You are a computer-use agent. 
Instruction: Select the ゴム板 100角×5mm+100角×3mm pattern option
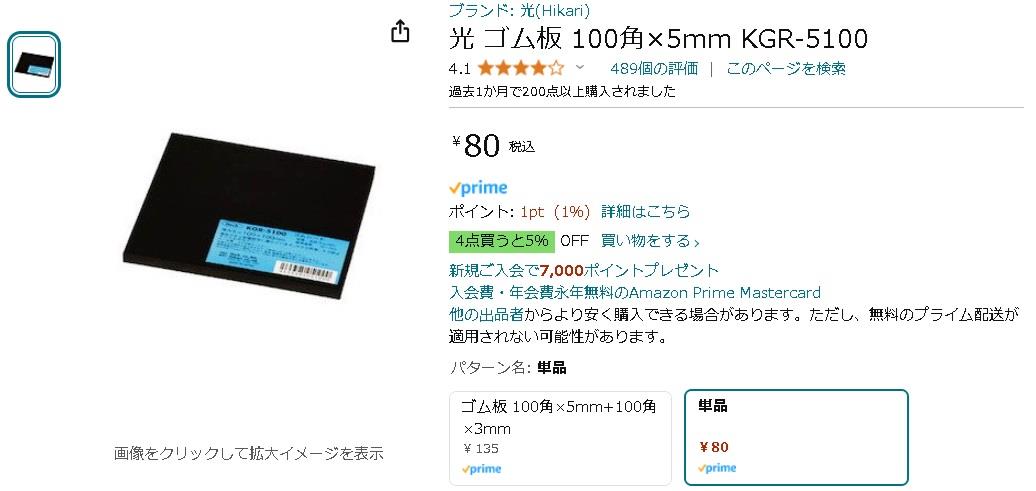560,438
